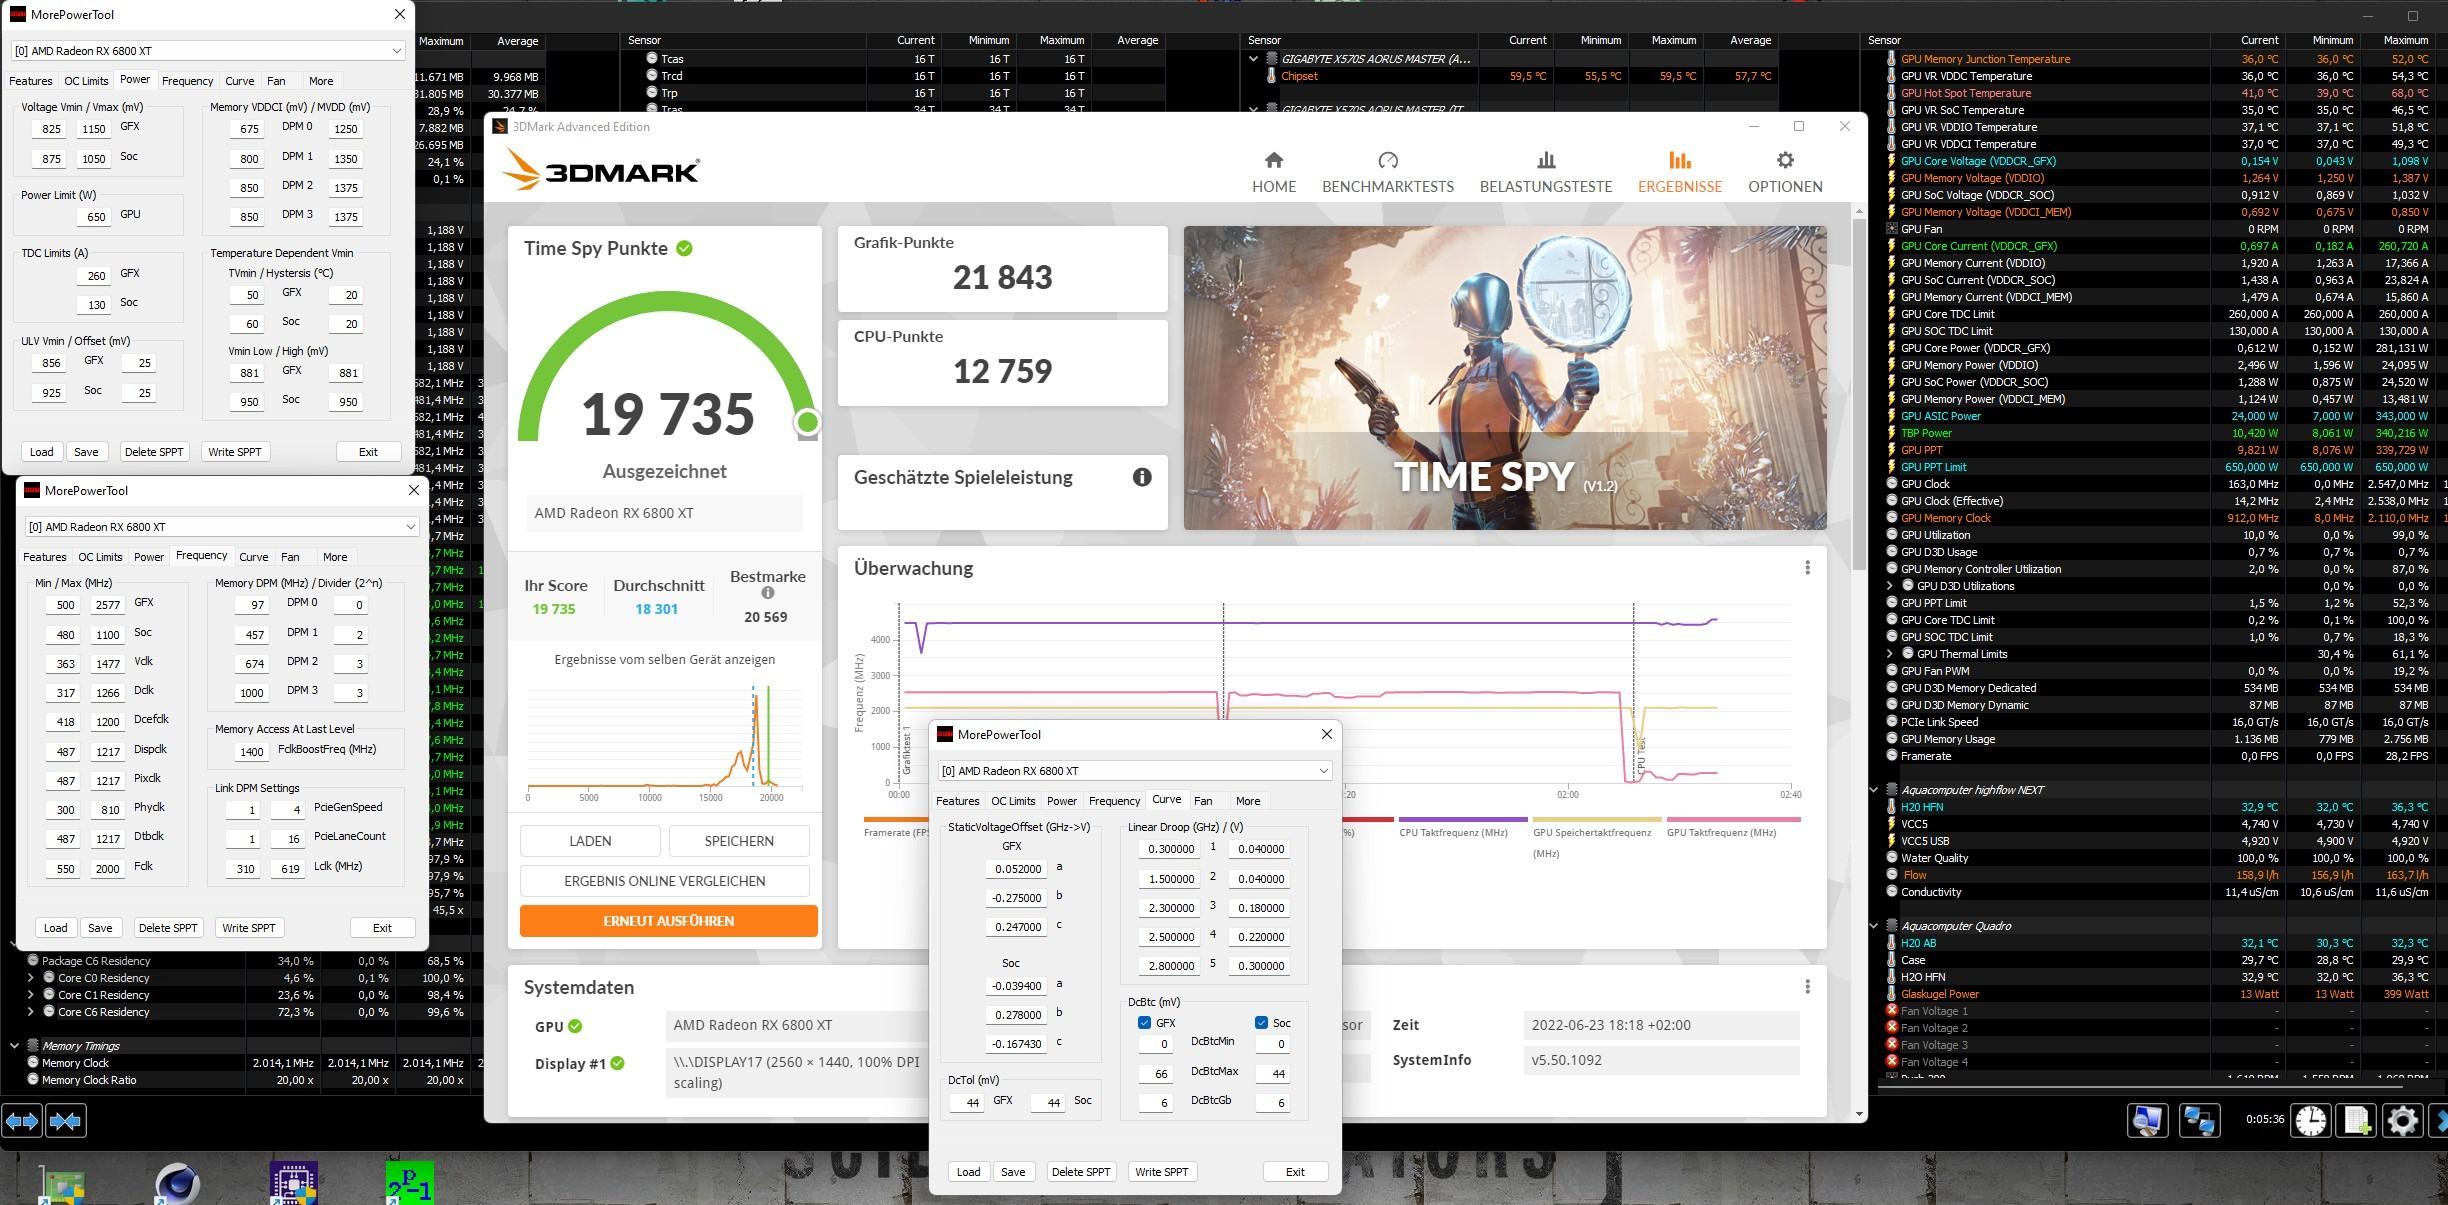Click GPU Power Limit field with 650
Image resolution: width=2448 pixels, height=1205 pixels.
click(x=96, y=217)
